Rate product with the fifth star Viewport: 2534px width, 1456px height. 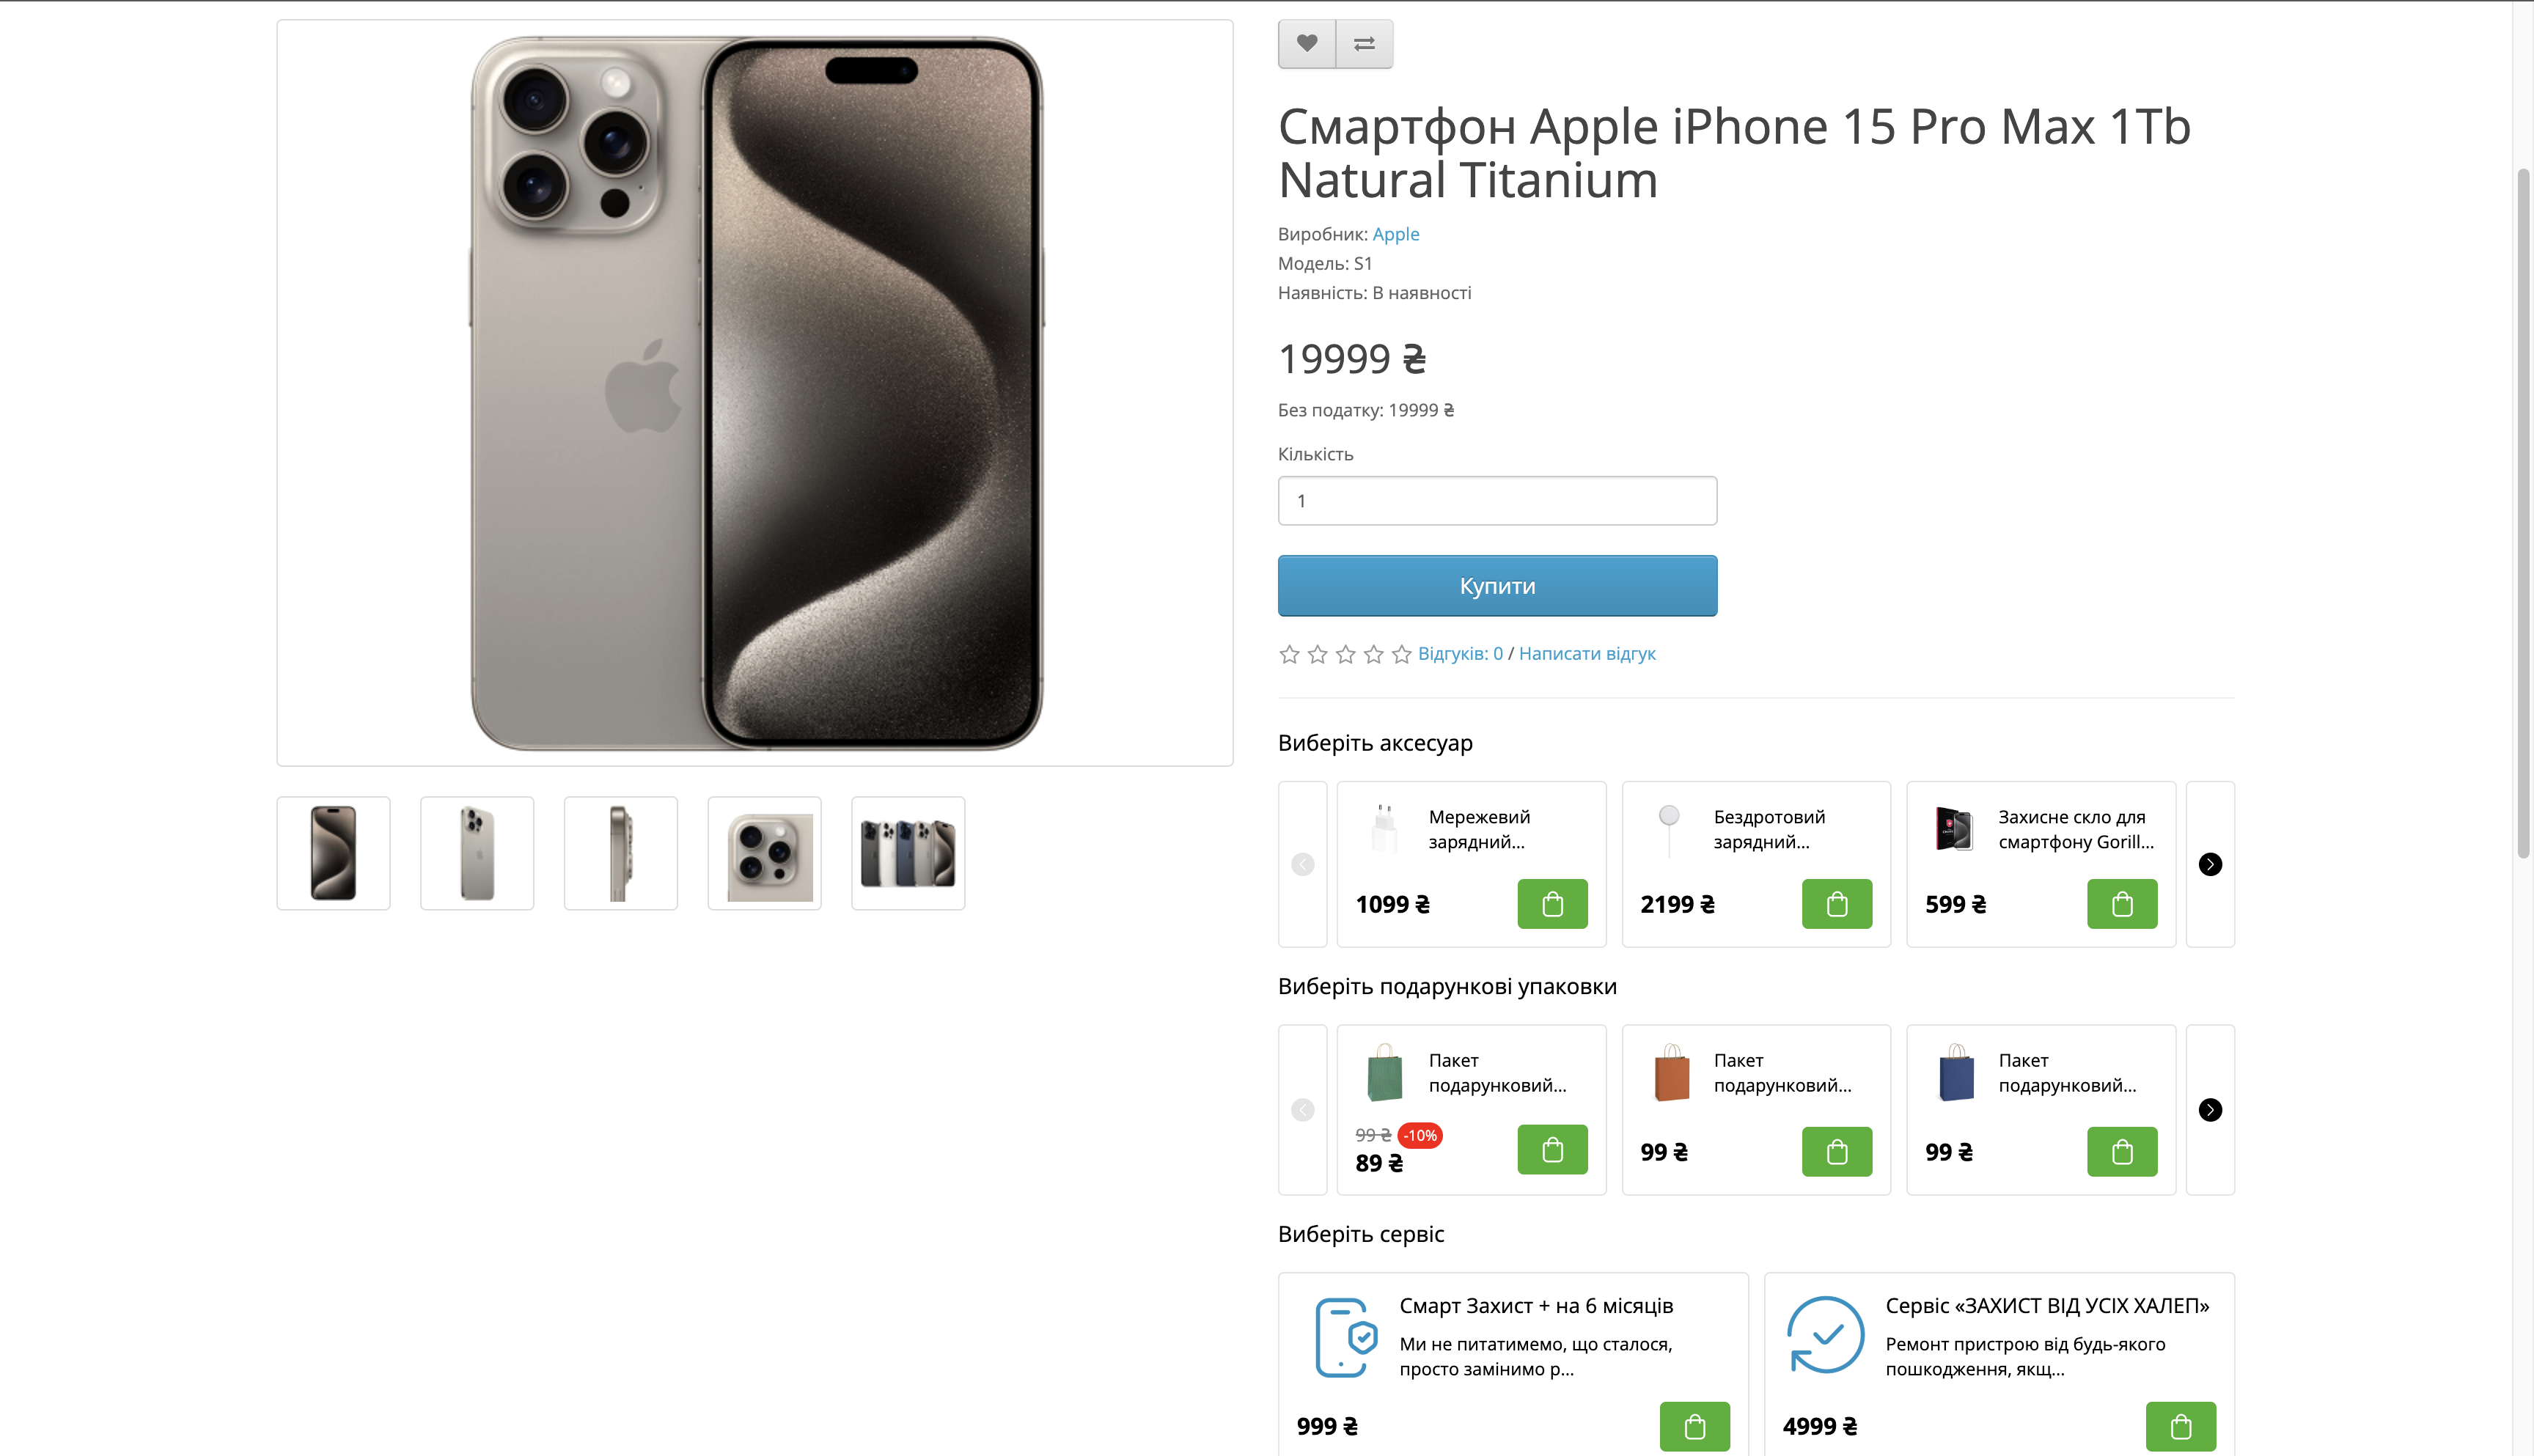tap(1402, 654)
